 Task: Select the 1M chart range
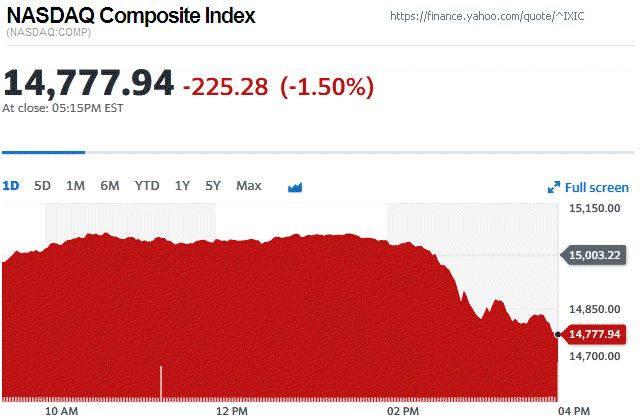coord(75,186)
